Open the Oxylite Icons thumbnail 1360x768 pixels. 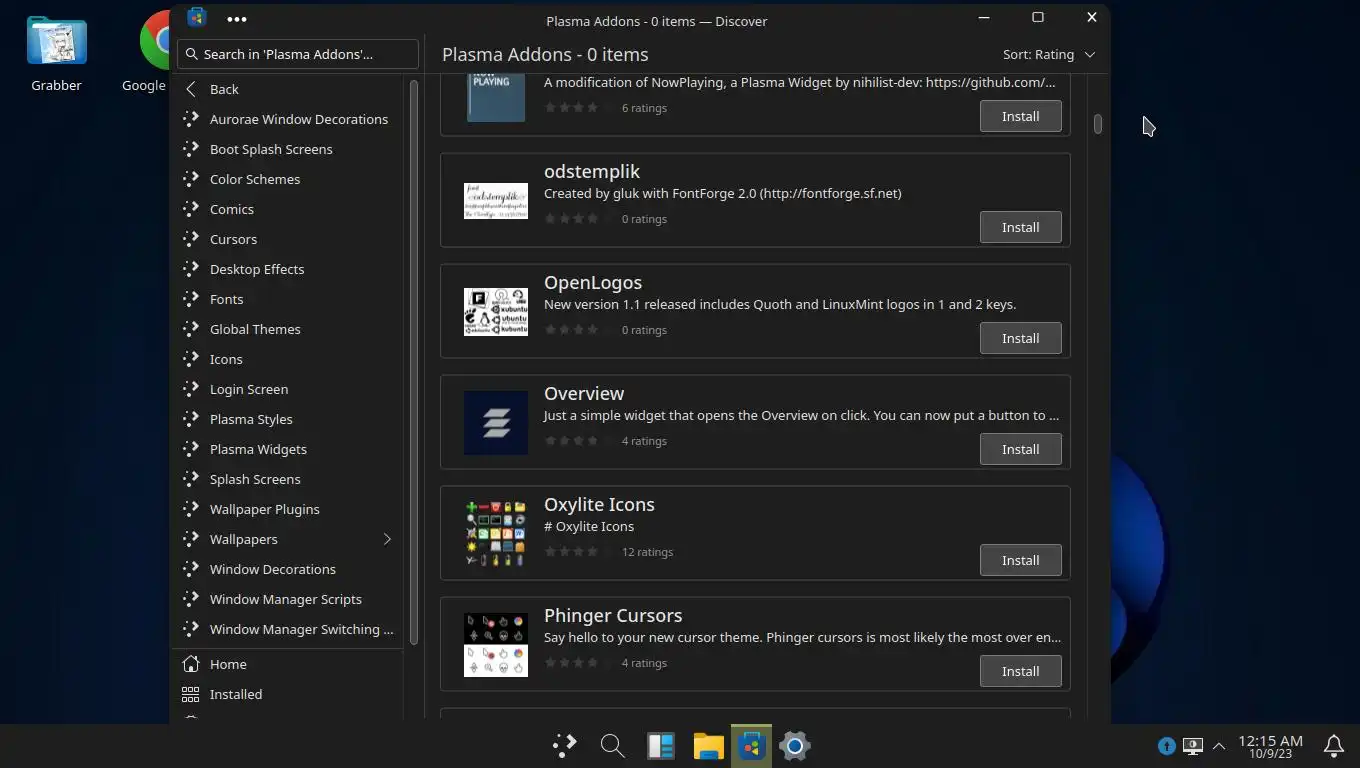496,534
